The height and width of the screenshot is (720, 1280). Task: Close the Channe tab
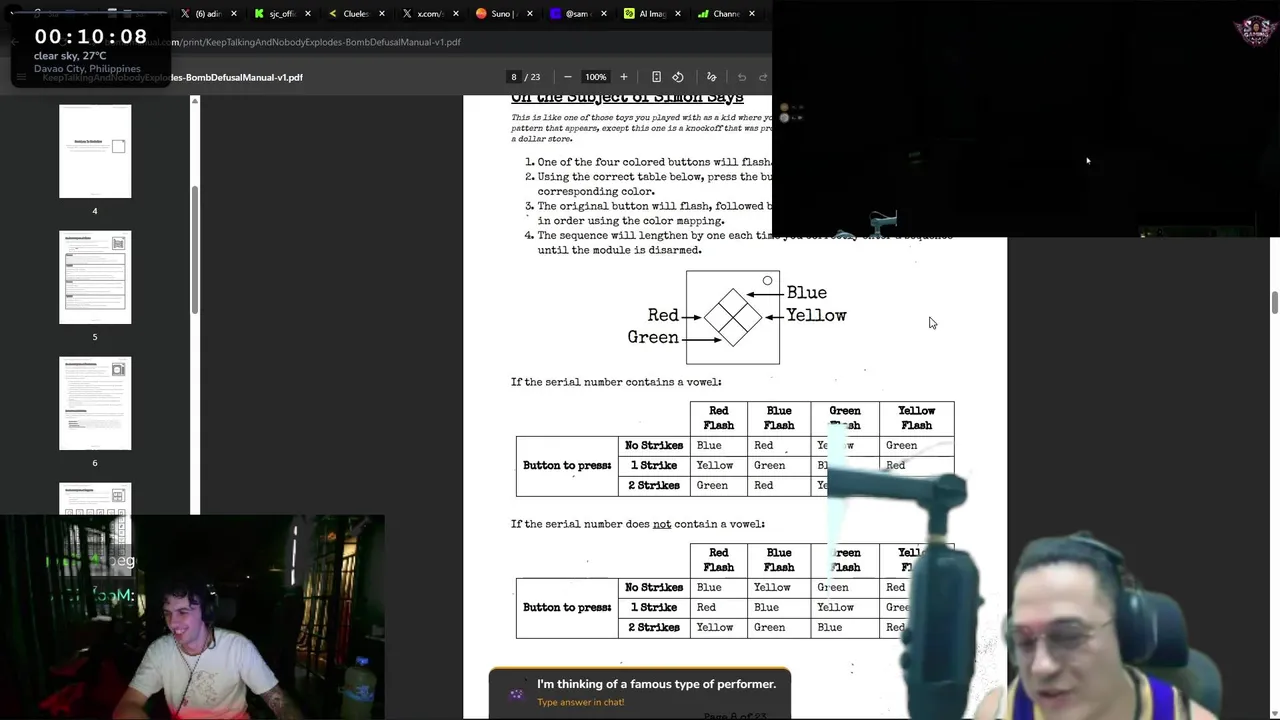[x=752, y=14]
